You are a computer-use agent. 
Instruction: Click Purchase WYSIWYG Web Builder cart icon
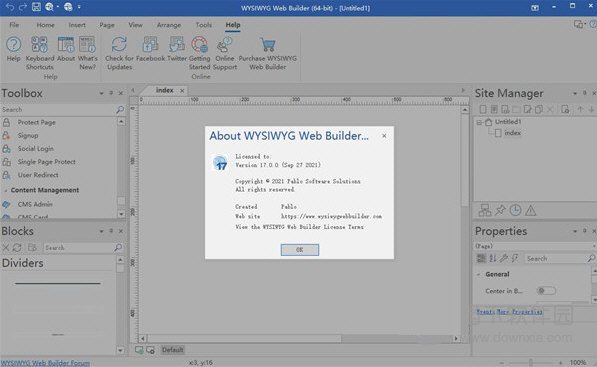pos(268,53)
